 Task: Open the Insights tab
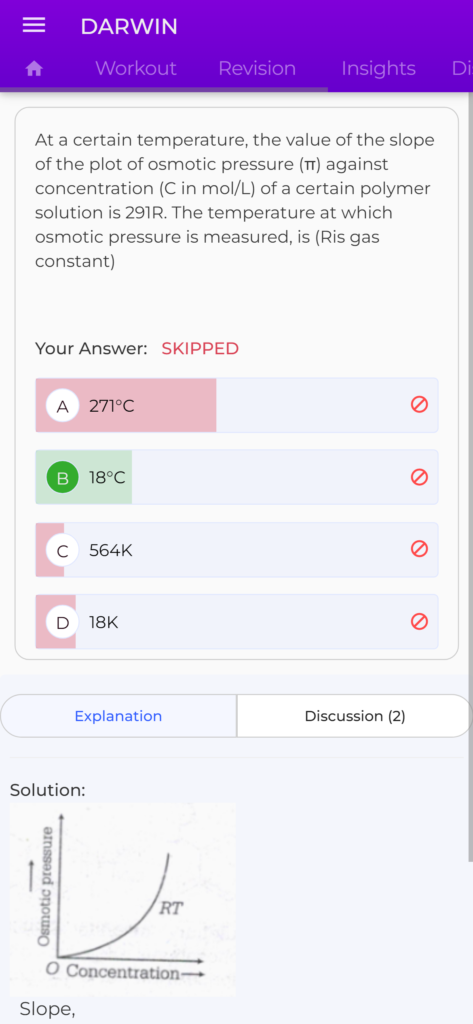[378, 68]
